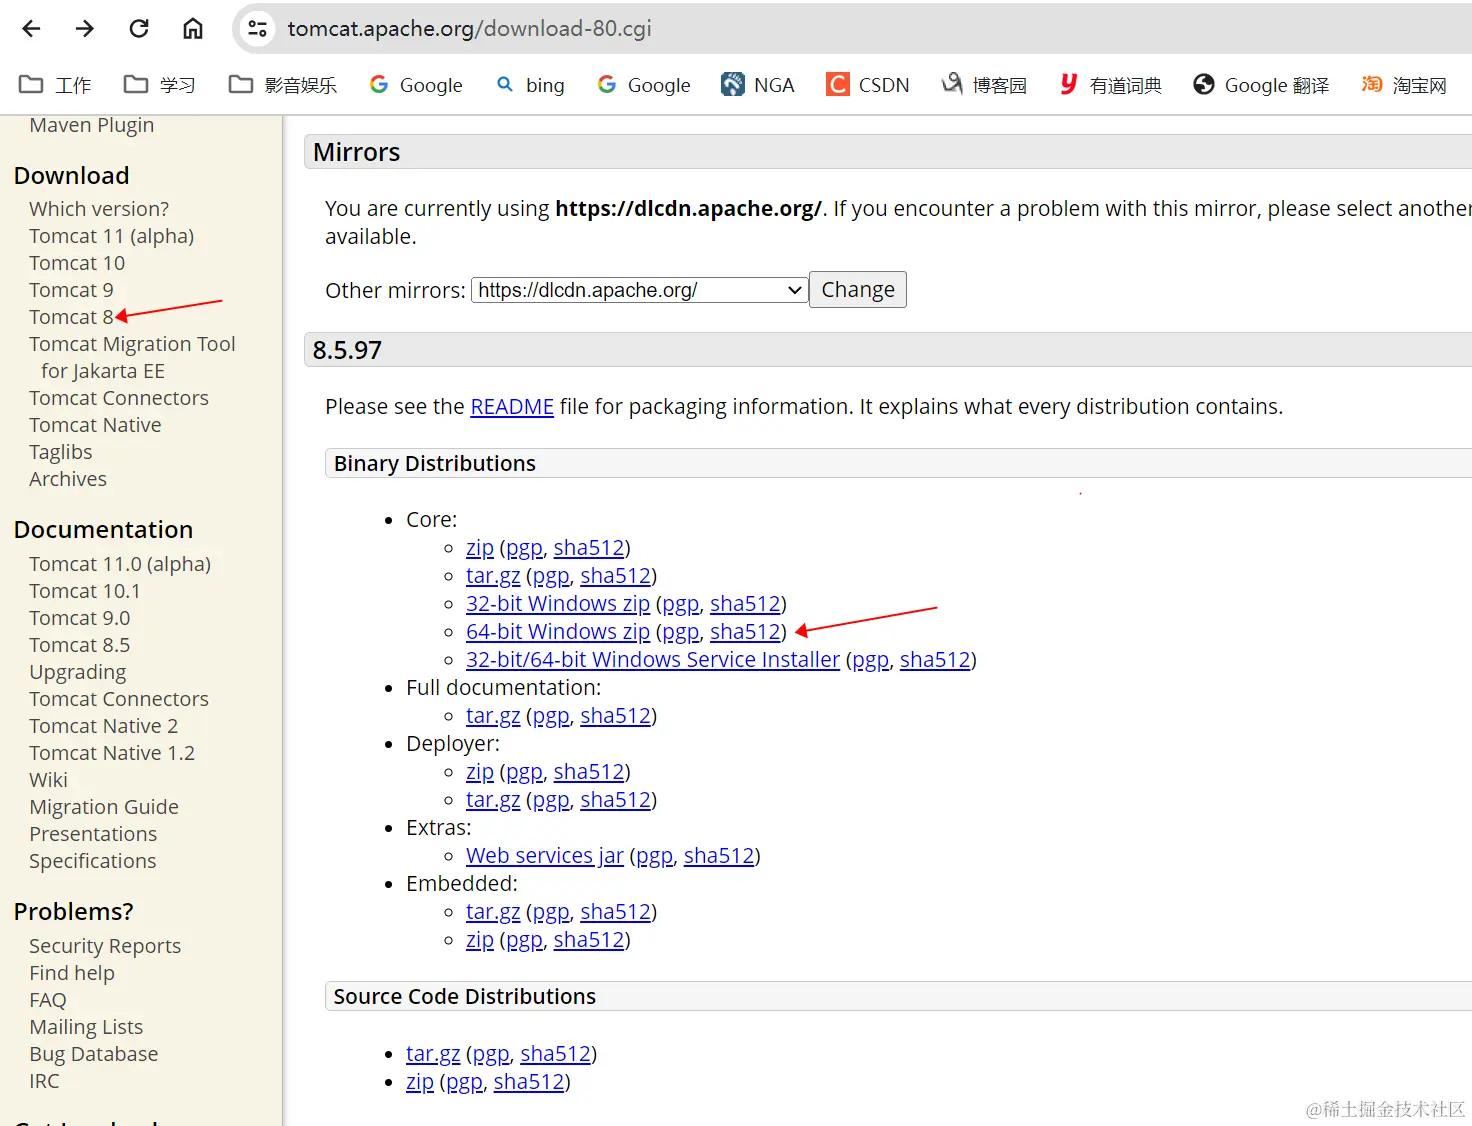The image size is (1472, 1126).
Task: Open Which version? sidebar link
Action: (x=99, y=209)
